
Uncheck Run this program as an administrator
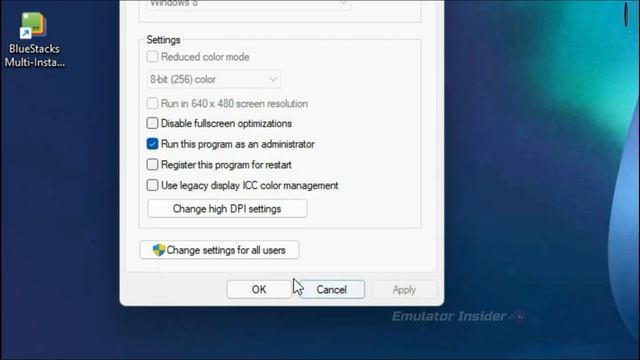click(152, 144)
